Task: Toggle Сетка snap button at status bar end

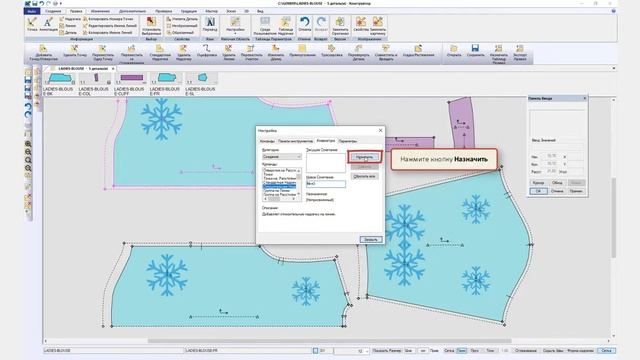Action: tap(606, 351)
